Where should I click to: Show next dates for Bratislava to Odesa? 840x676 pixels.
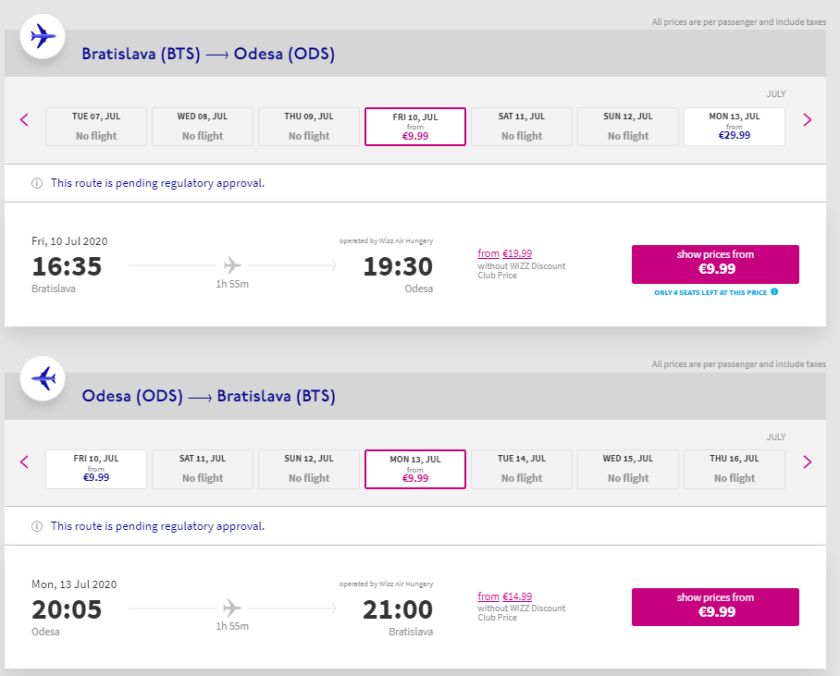[807, 120]
